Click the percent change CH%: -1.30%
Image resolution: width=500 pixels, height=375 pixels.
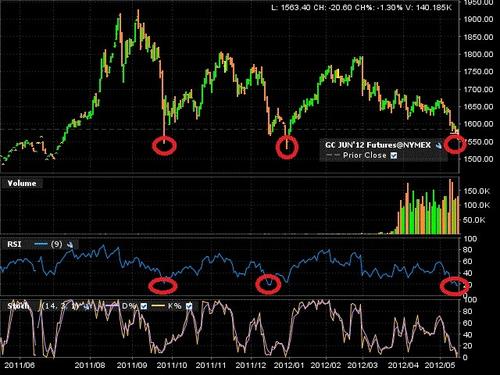(378, 8)
